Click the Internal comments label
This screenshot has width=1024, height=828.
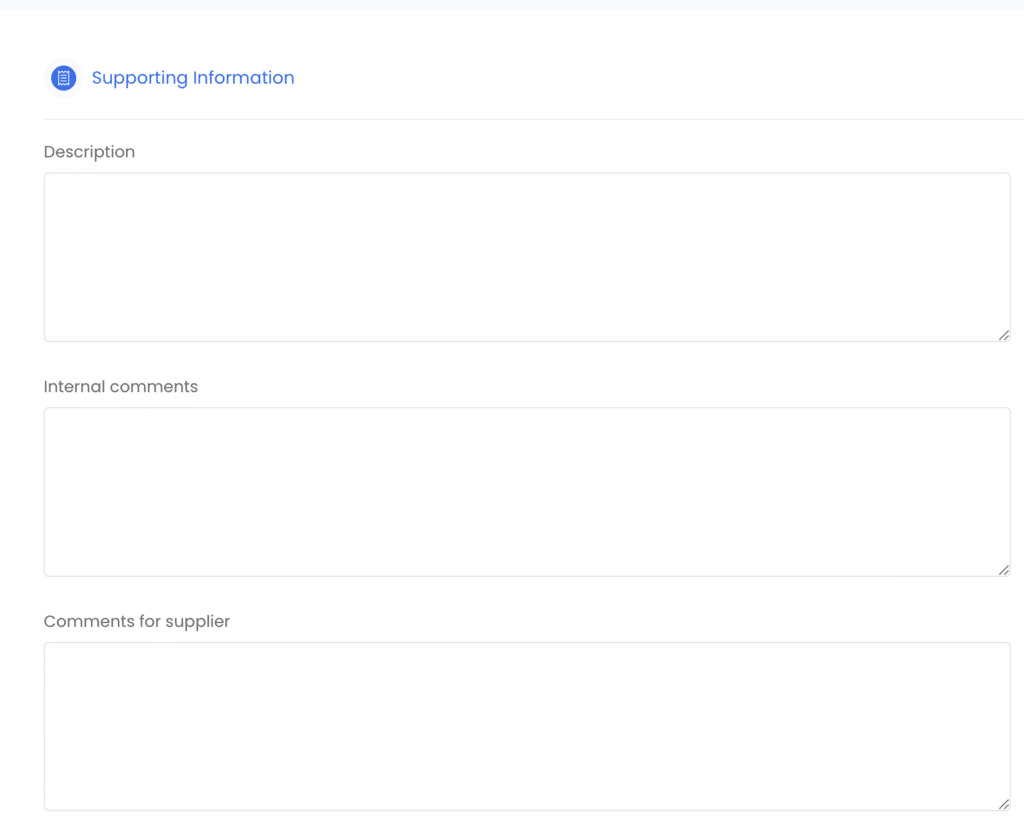(121, 387)
